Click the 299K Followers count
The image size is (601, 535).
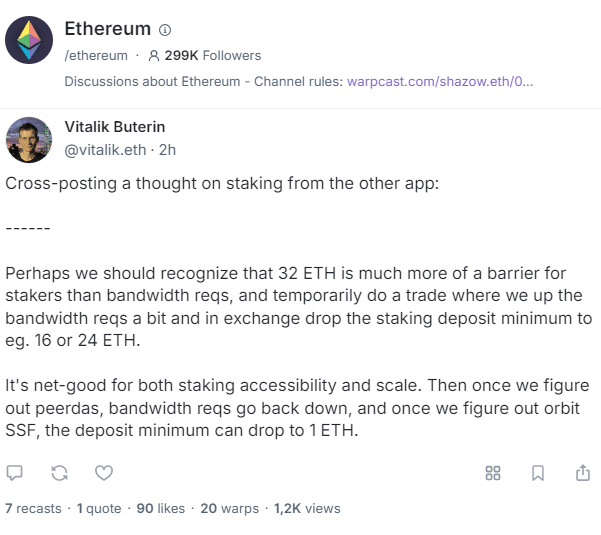(212, 56)
